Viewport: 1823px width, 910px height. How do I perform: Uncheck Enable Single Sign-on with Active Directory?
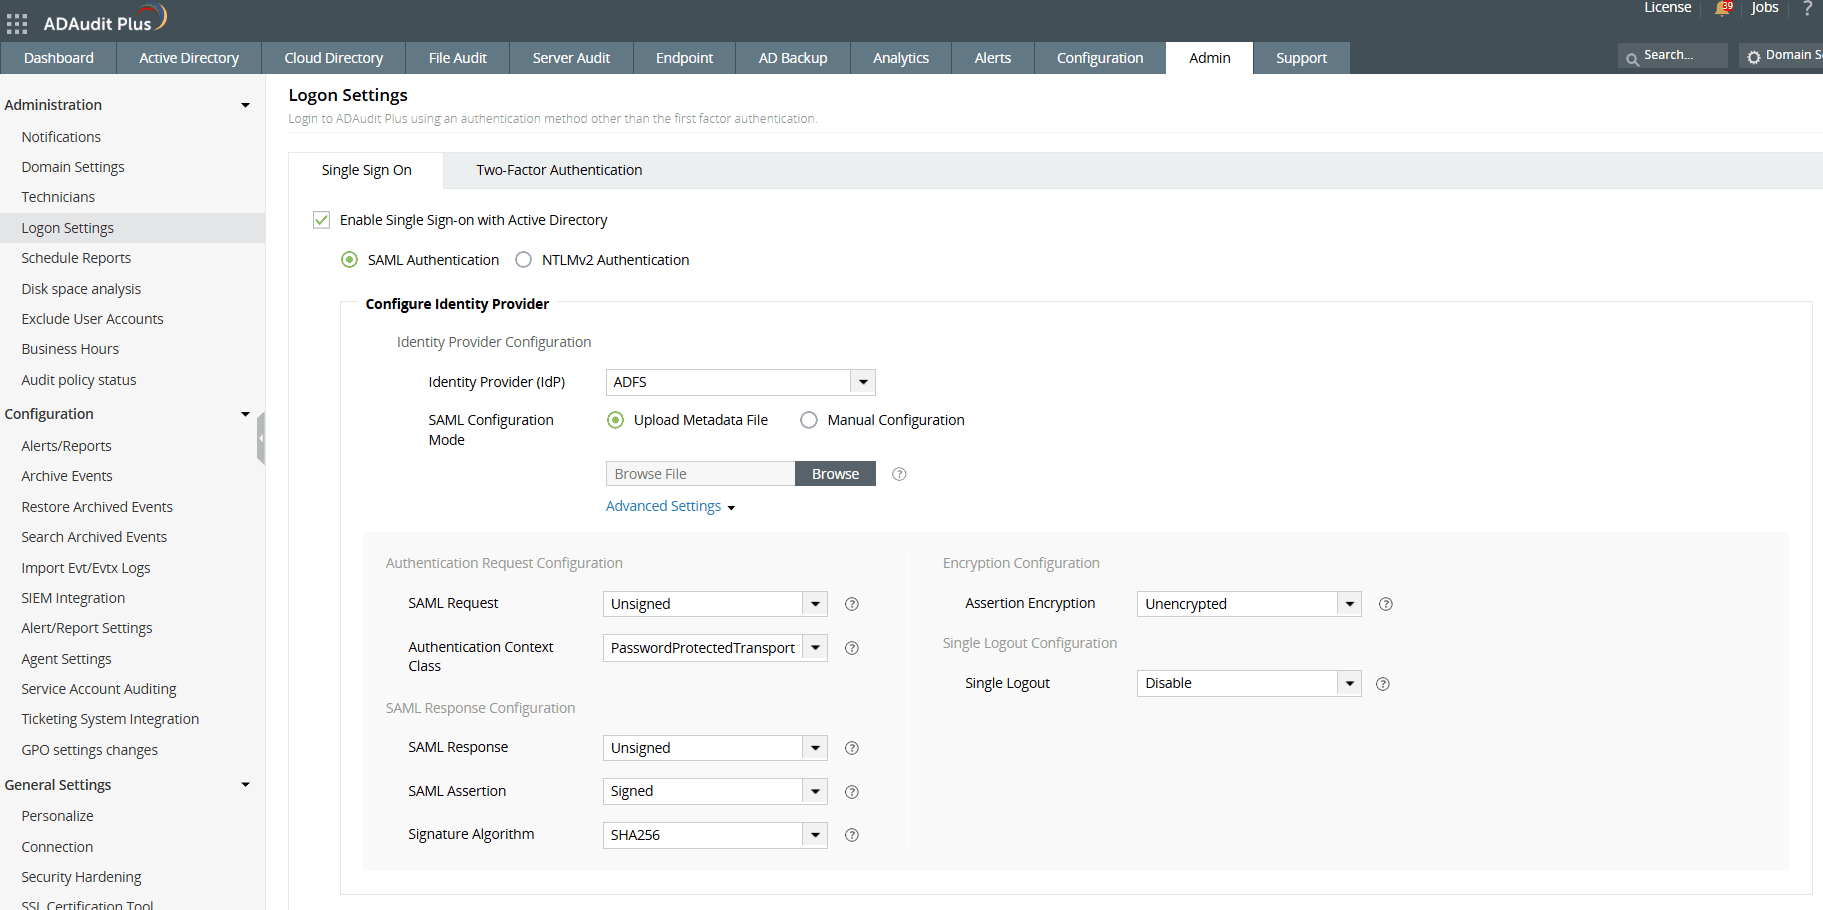click(x=321, y=219)
